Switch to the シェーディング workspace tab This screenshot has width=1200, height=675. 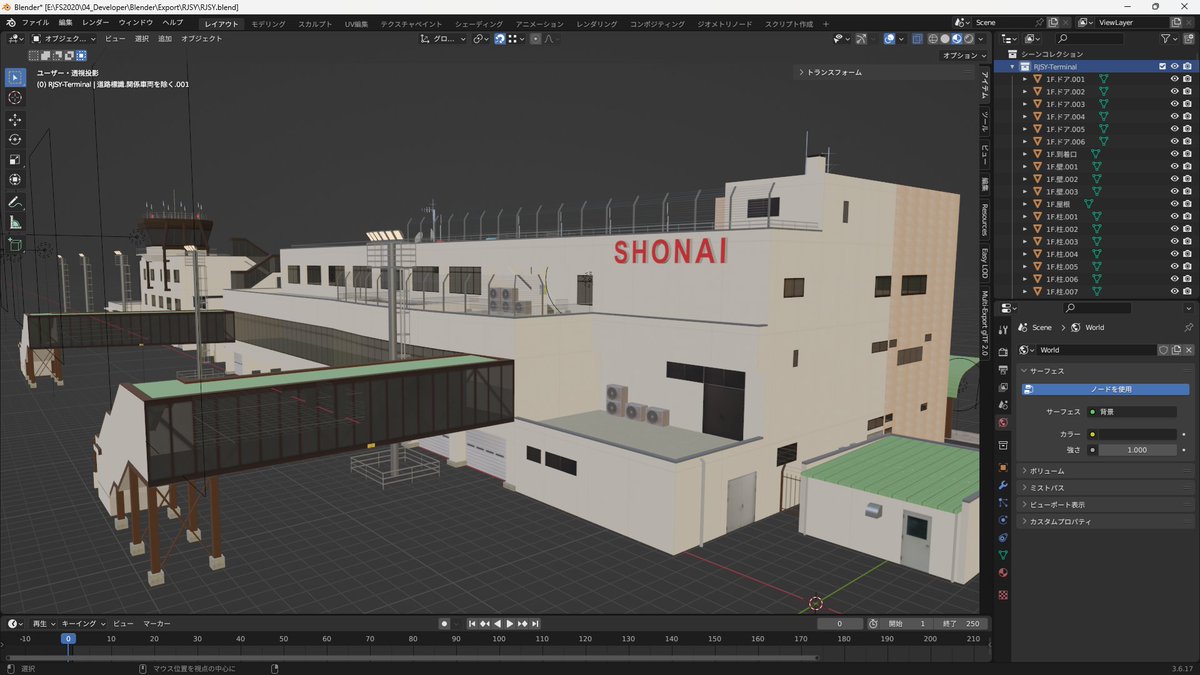tap(479, 22)
